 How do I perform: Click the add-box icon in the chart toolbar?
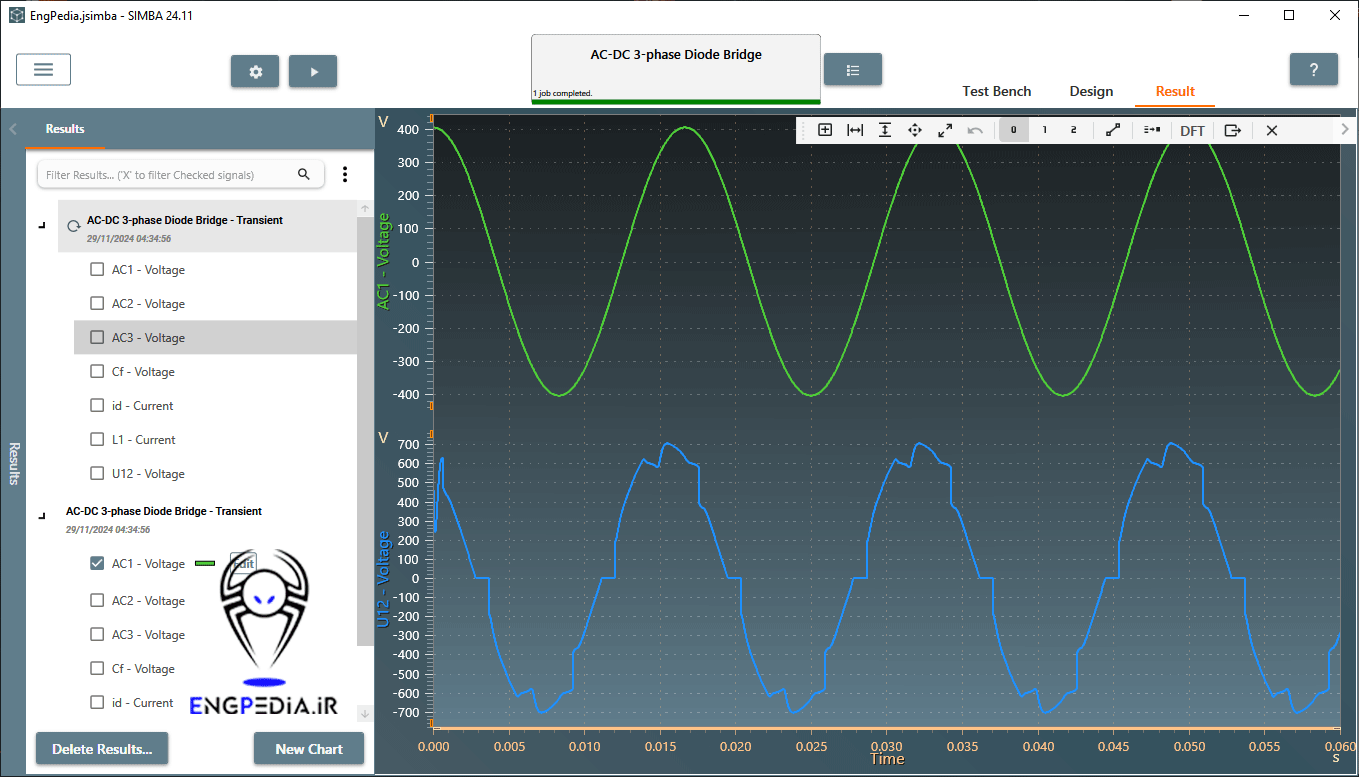[825, 130]
